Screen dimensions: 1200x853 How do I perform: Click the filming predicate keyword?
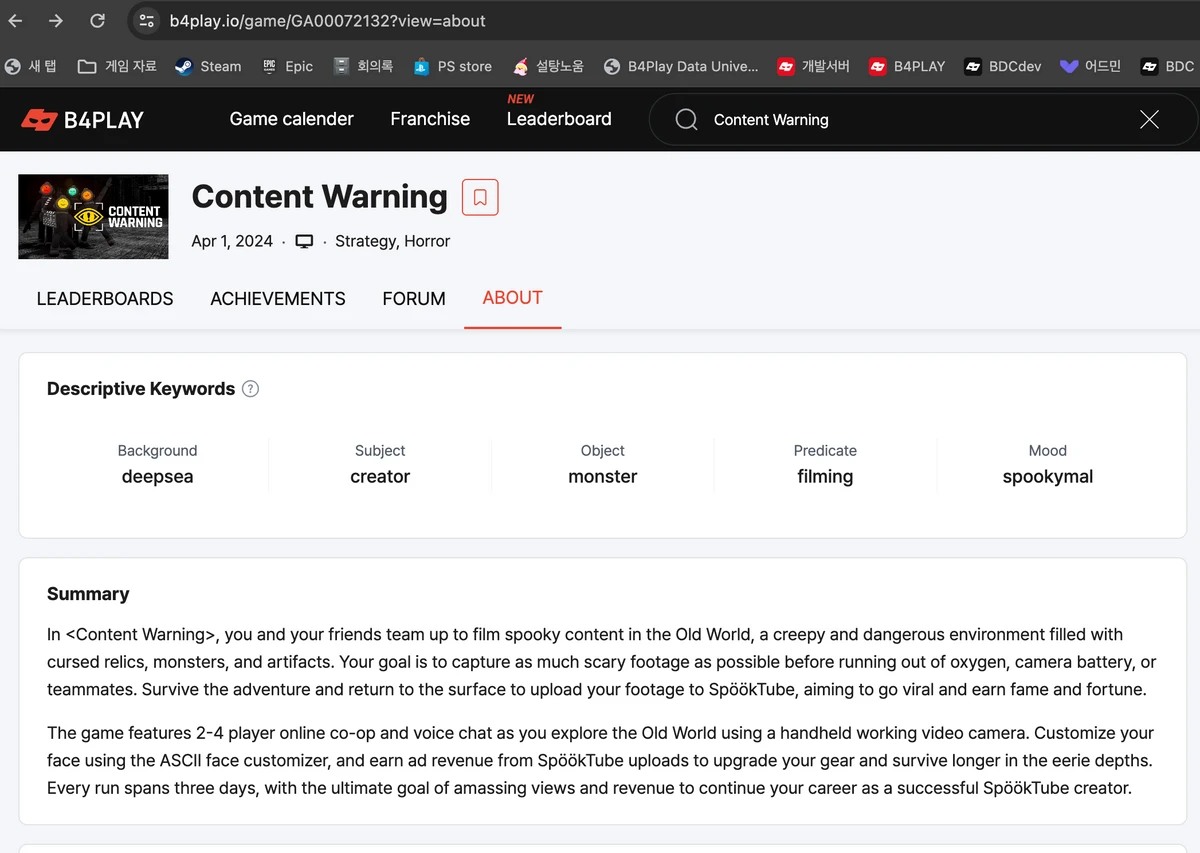pos(825,477)
